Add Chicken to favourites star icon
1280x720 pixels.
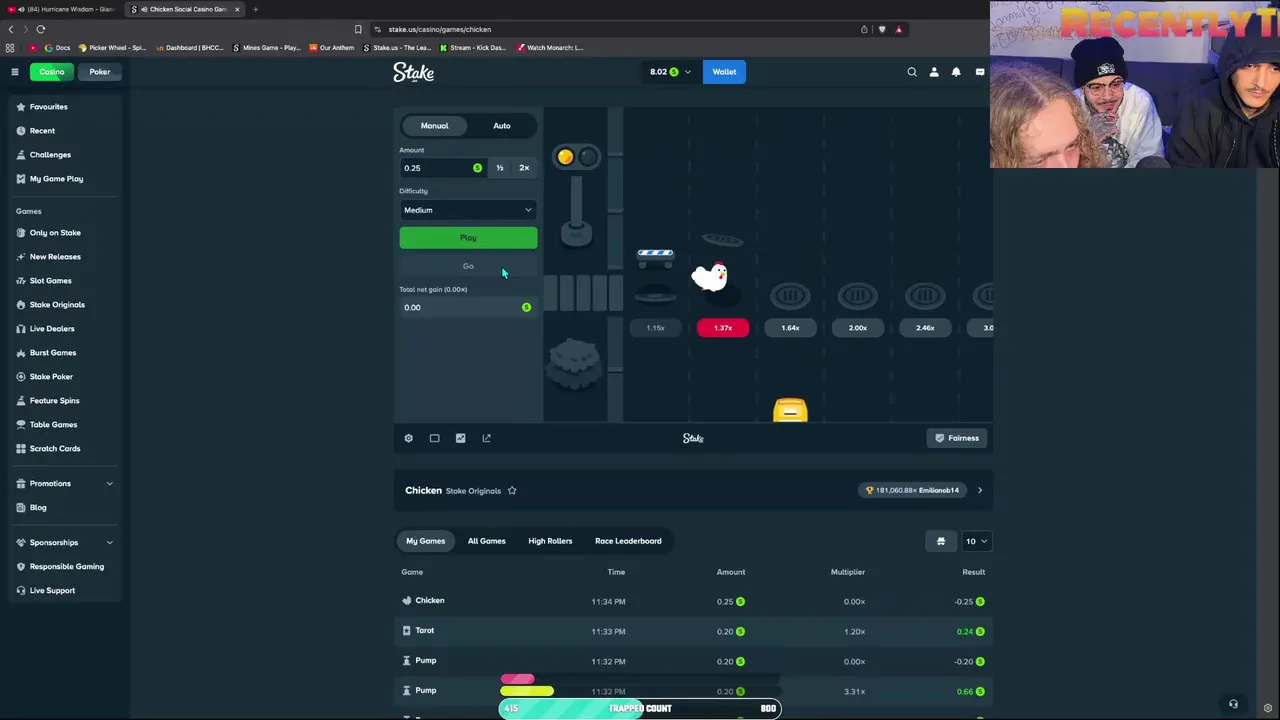coord(512,491)
